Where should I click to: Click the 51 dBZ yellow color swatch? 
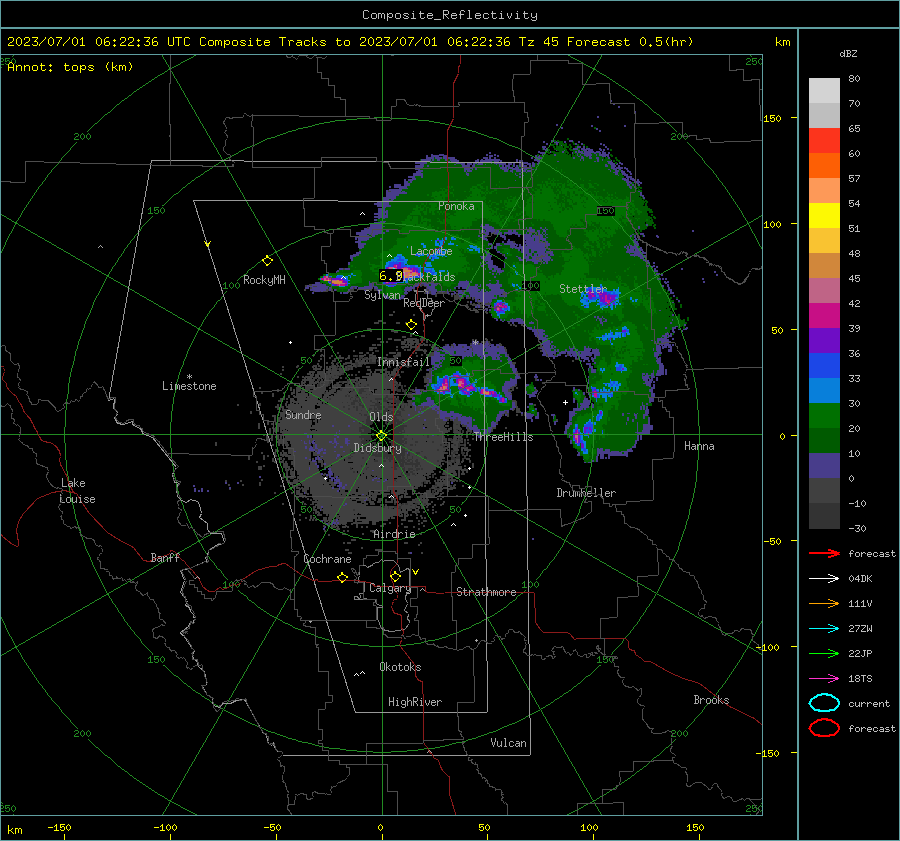[824, 216]
